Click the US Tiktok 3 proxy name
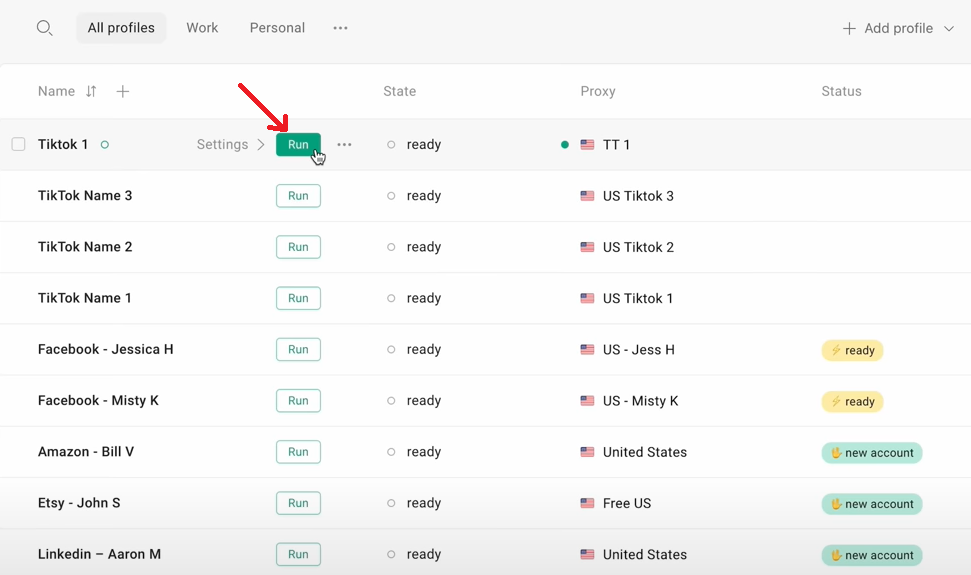 tap(638, 196)
